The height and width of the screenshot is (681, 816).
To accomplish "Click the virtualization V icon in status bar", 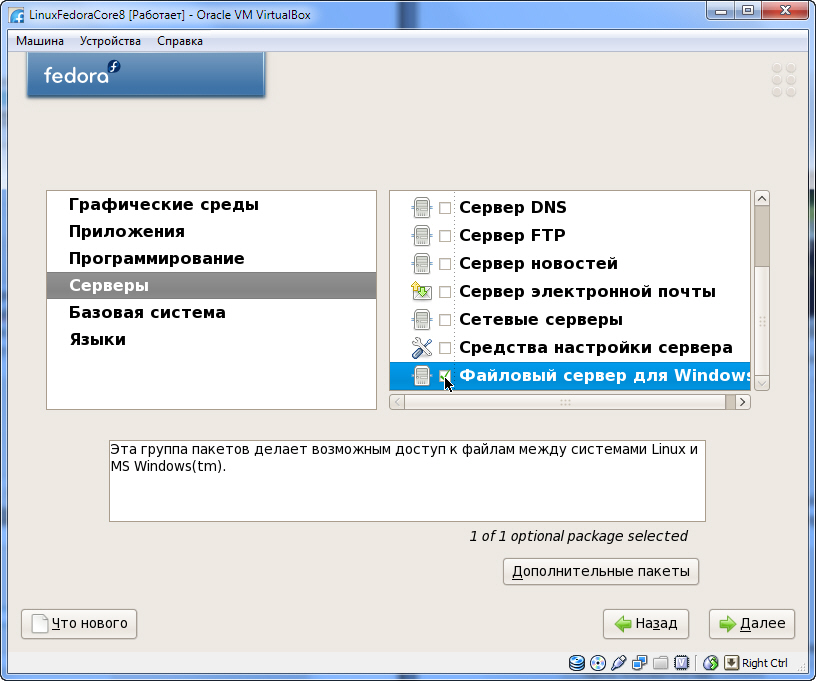I will 681,663.
